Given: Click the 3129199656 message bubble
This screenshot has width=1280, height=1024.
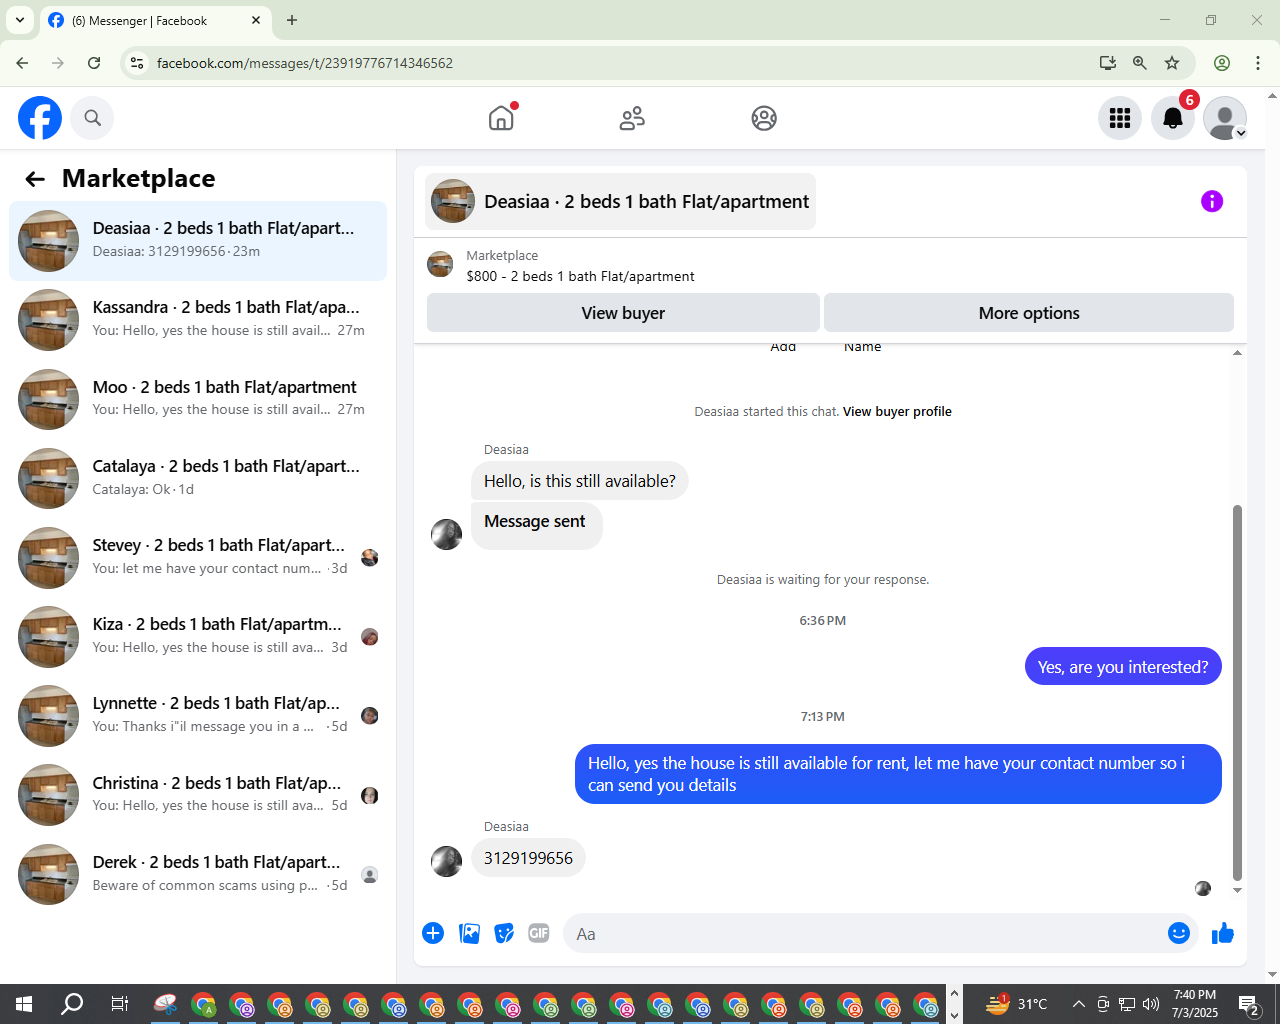Looking at the screenshot, I should [x=528, y=858].
